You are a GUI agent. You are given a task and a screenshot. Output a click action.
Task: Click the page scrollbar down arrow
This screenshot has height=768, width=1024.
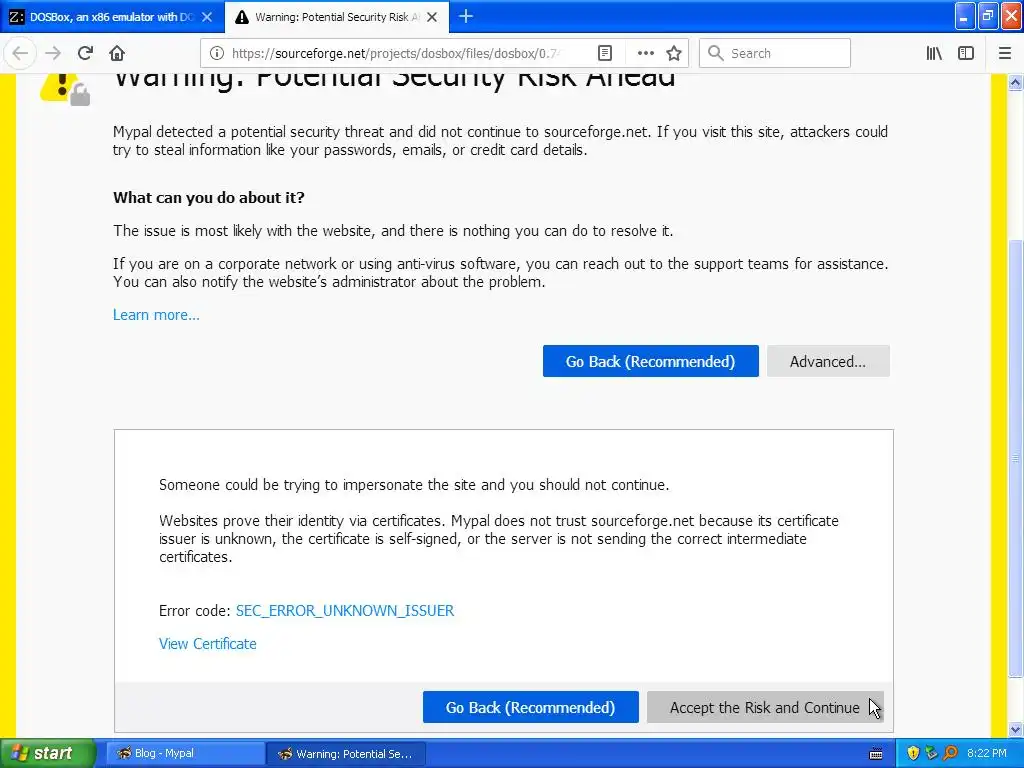1016,729
